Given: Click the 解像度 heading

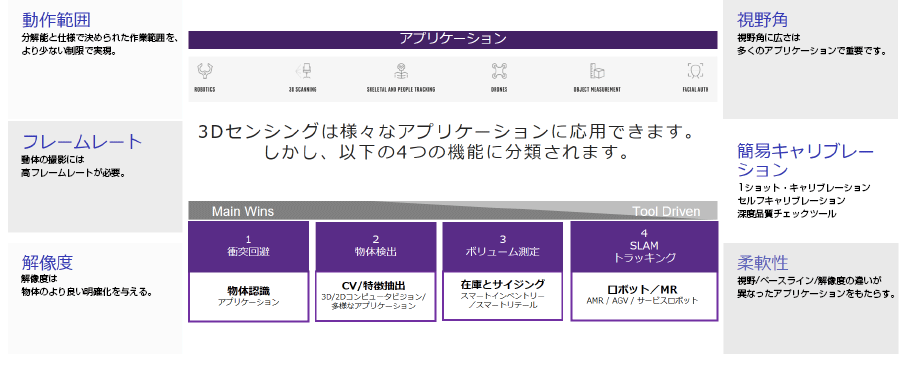Looking at the screenshot, I should pos(47,263).
